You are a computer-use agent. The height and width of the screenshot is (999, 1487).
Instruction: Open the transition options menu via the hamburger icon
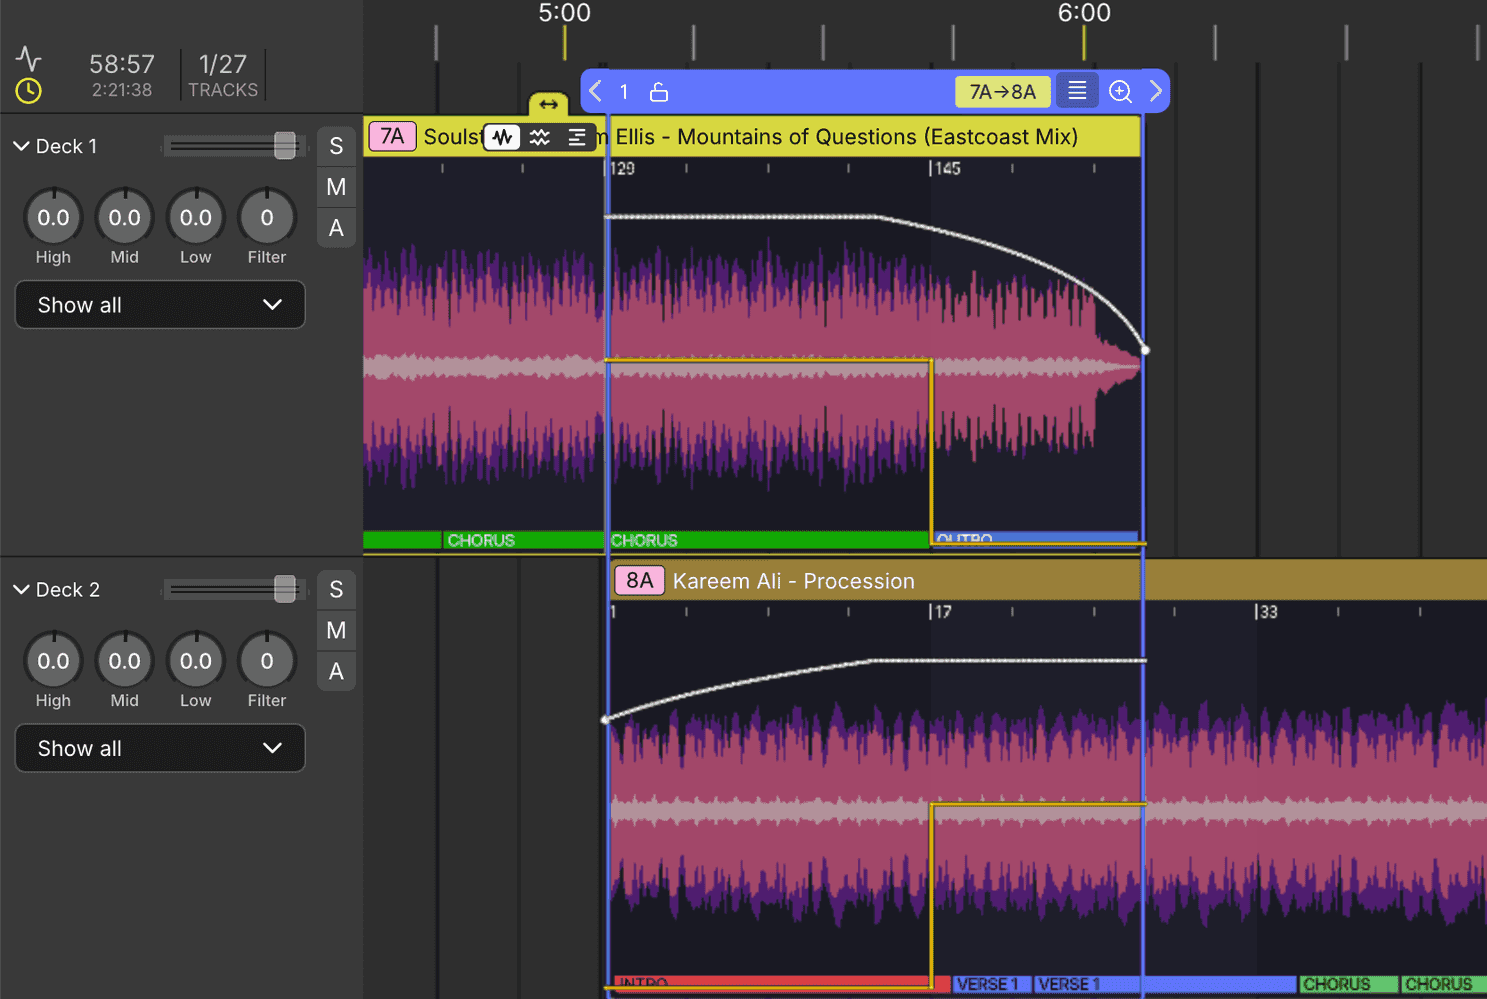(1077, 91)
